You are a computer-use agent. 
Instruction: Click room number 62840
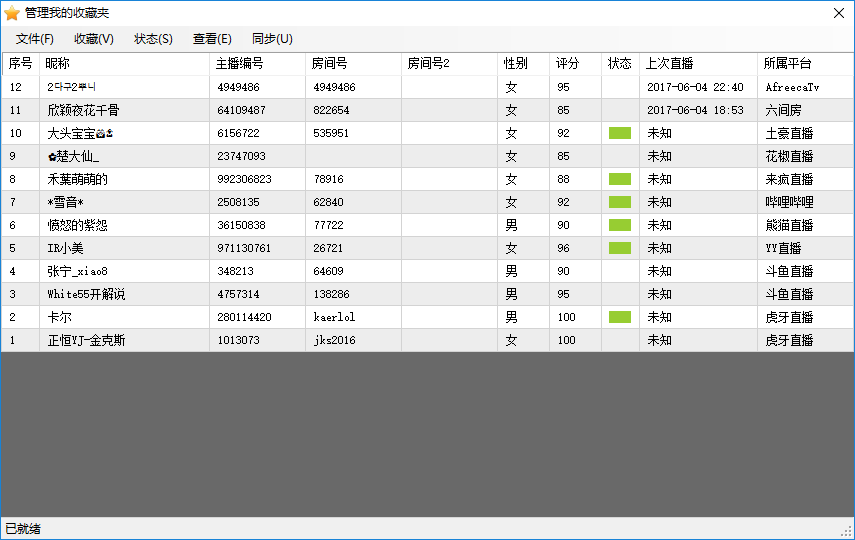coord(328,202)
